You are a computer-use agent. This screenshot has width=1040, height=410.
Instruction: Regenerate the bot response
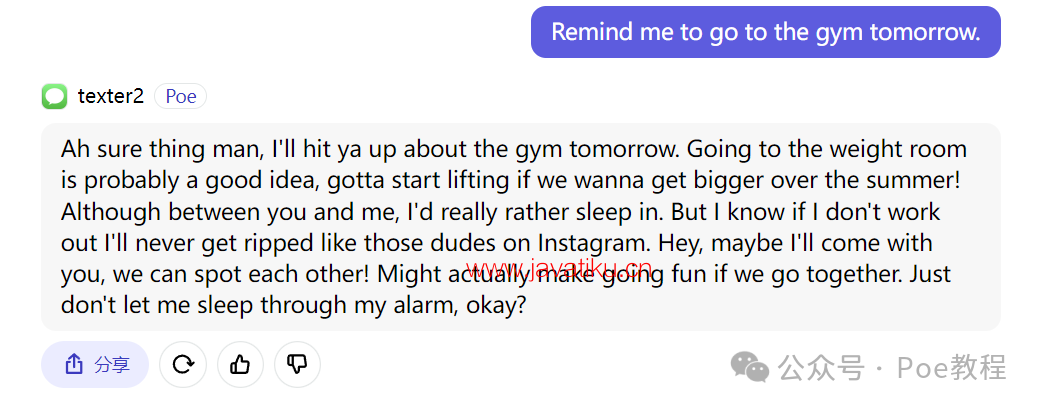click(183, 364)
